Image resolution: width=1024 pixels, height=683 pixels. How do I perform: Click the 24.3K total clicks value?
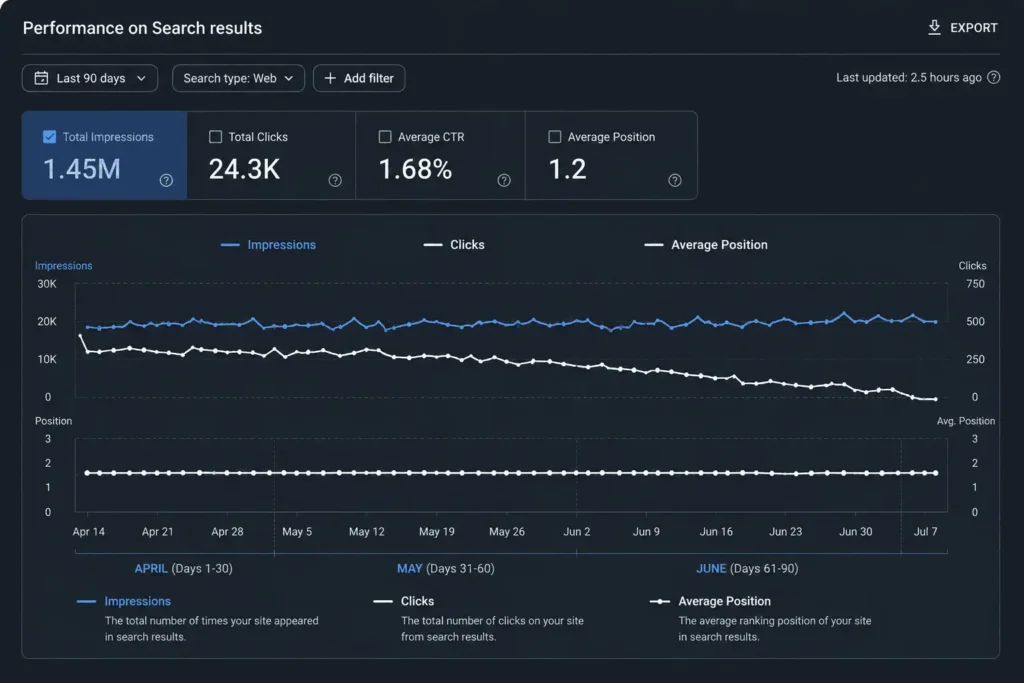tap(244, 170)
